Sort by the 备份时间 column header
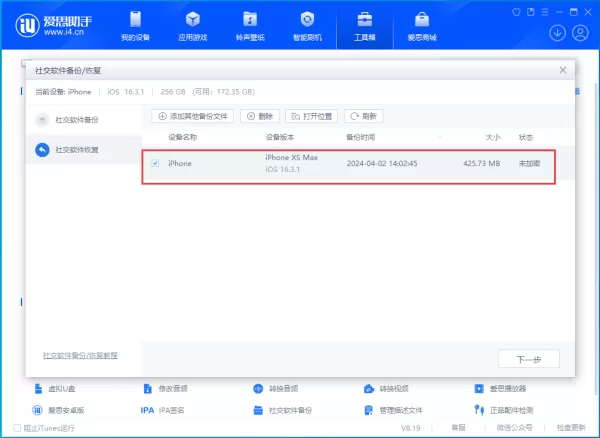Image resolution: width=600 pixels, height=438 pixels. [x=360, y=137]
